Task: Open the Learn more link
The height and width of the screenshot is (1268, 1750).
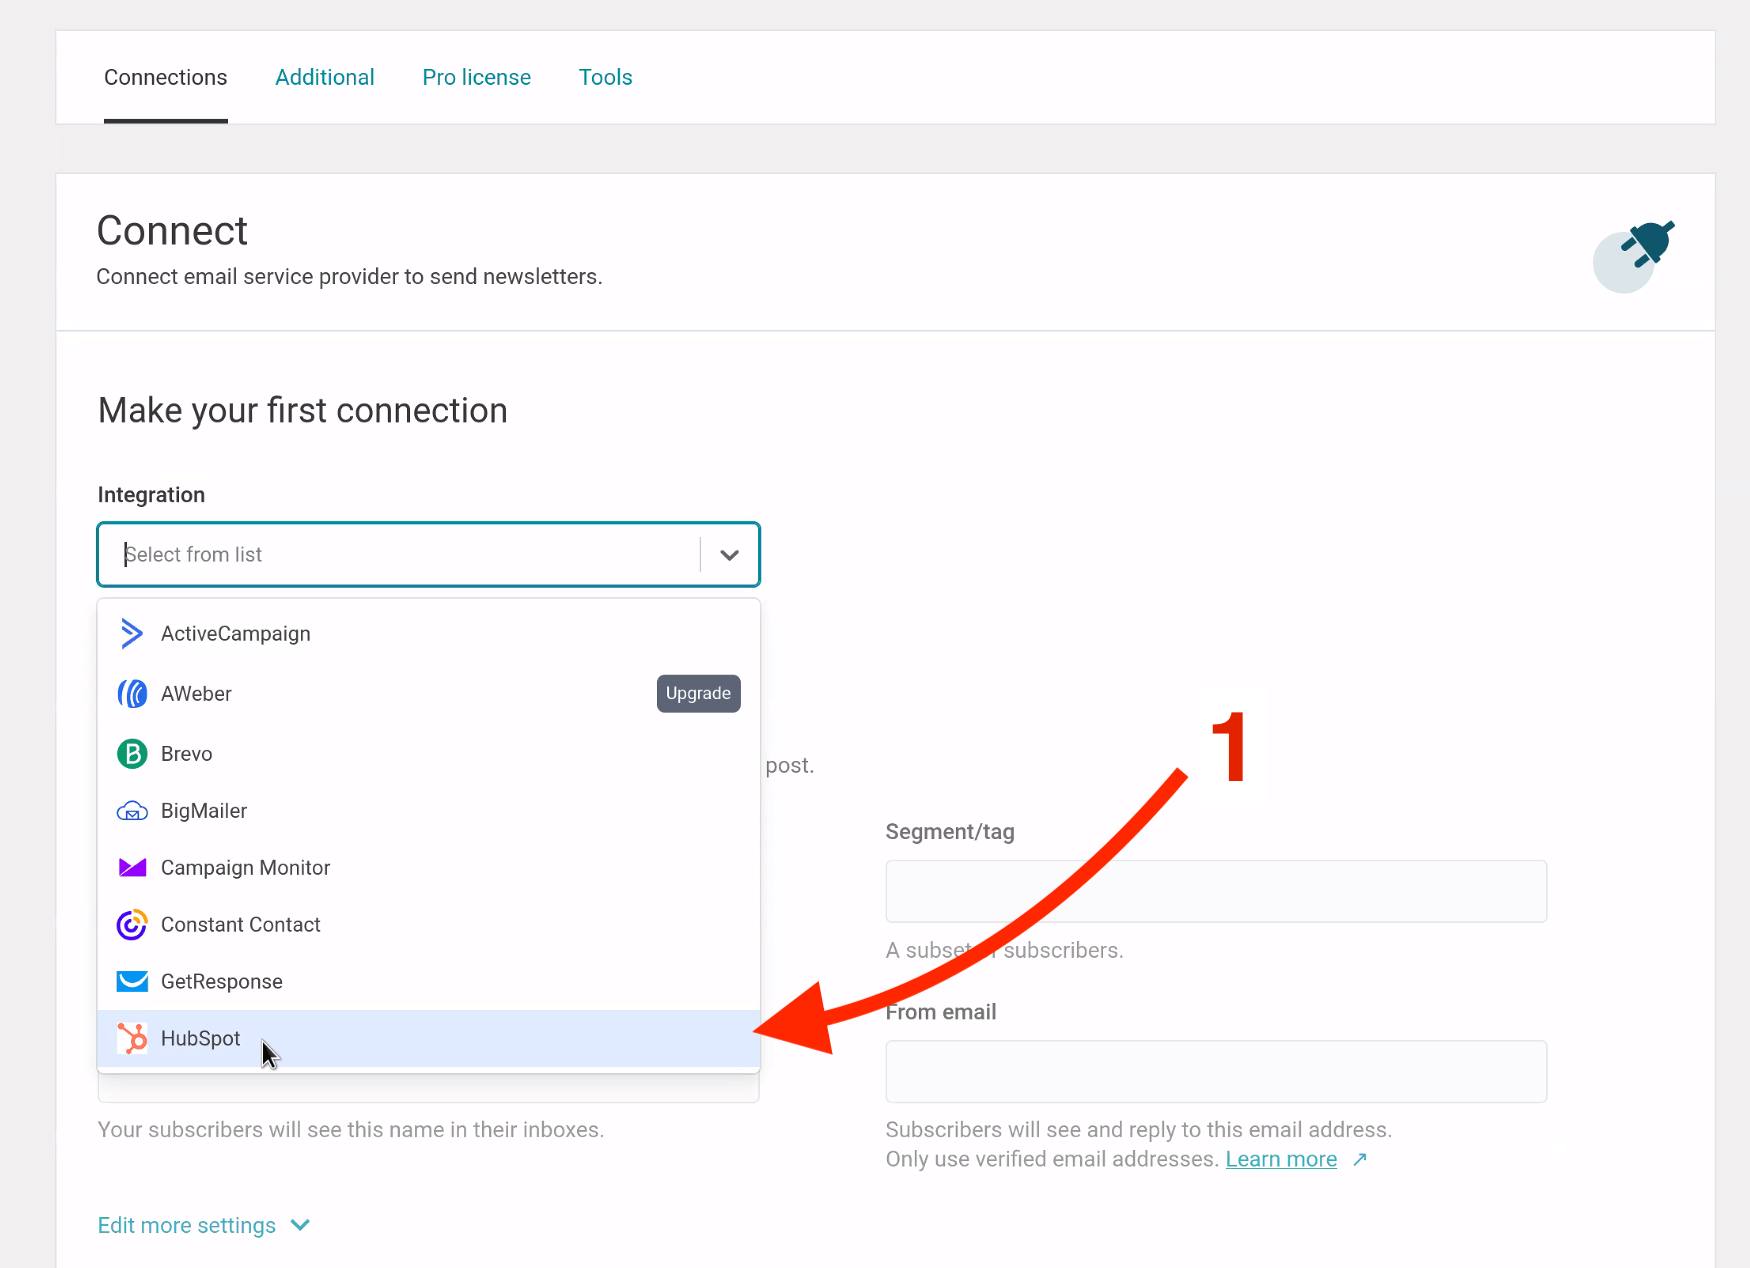Action: 1281,1160
